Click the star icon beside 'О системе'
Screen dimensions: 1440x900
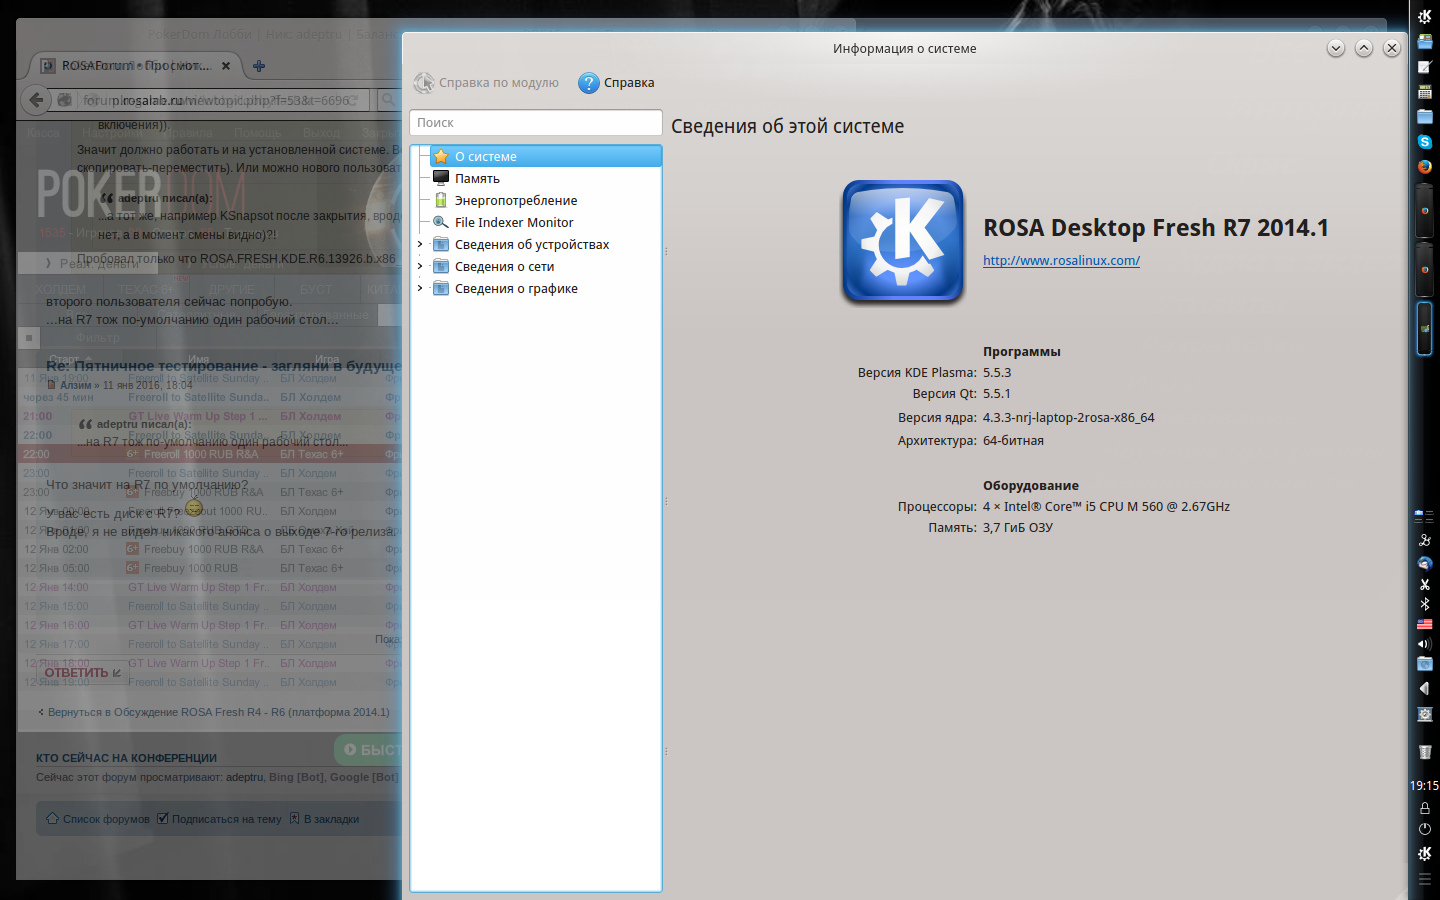pos(441,156)
